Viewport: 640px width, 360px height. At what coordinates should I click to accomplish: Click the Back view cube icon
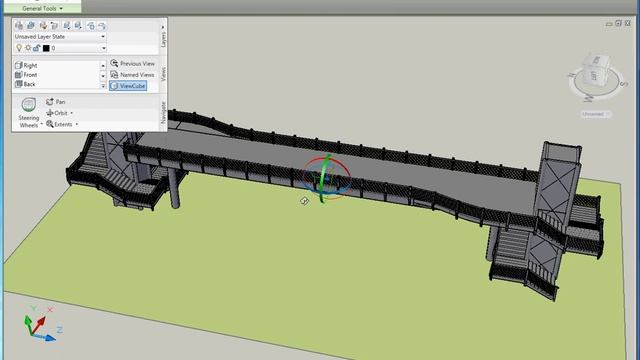[x=18, y=84]
